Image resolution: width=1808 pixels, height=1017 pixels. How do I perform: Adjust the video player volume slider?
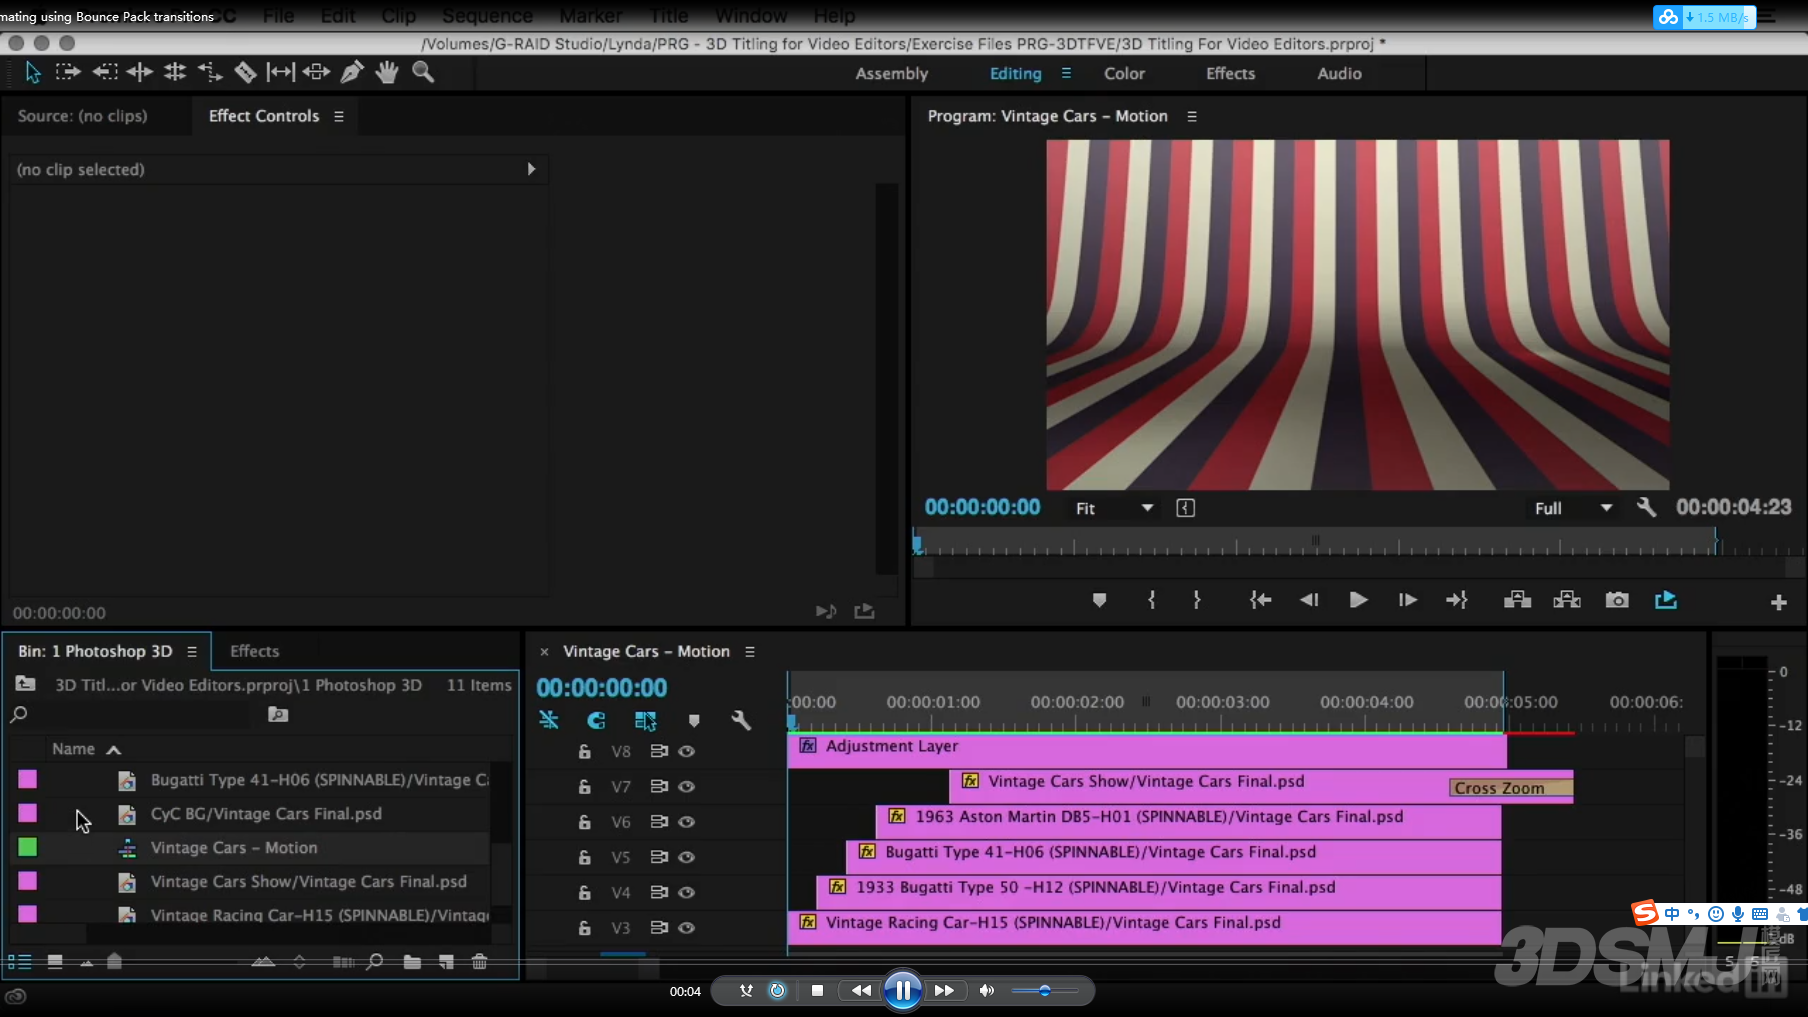click(x=1044, y=990)
